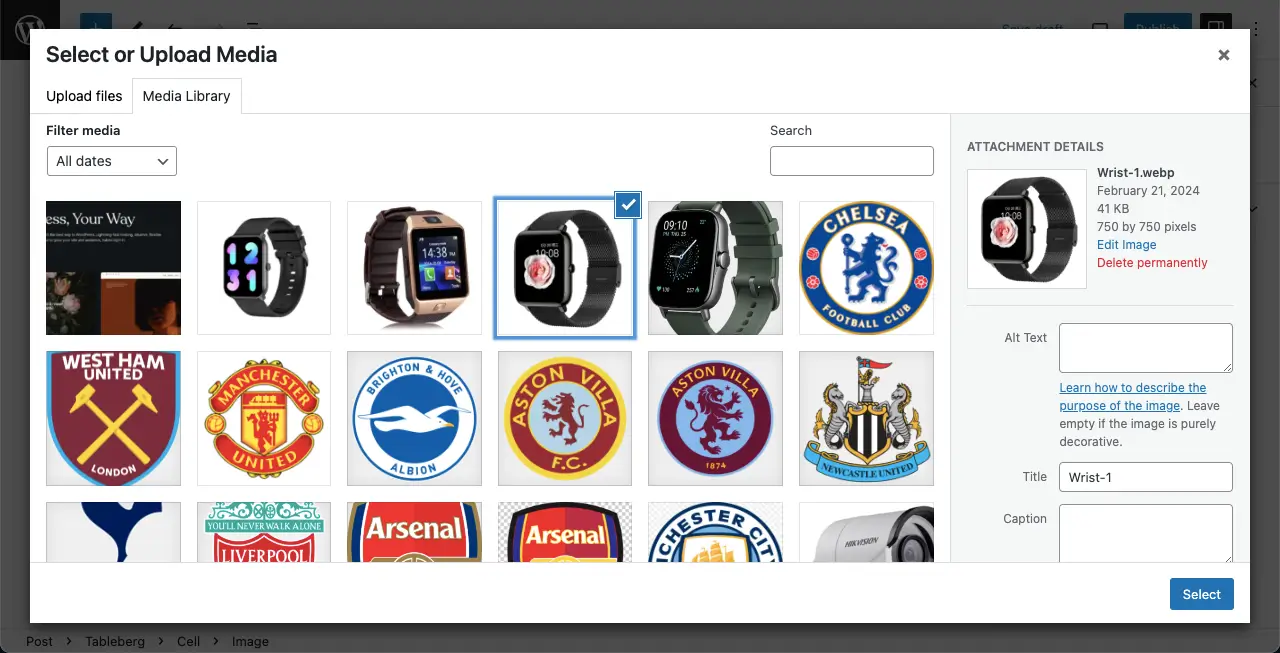The image size is (1280, 653).
Task: Open the Edit Image link
Action: (x=1126, y=245)
